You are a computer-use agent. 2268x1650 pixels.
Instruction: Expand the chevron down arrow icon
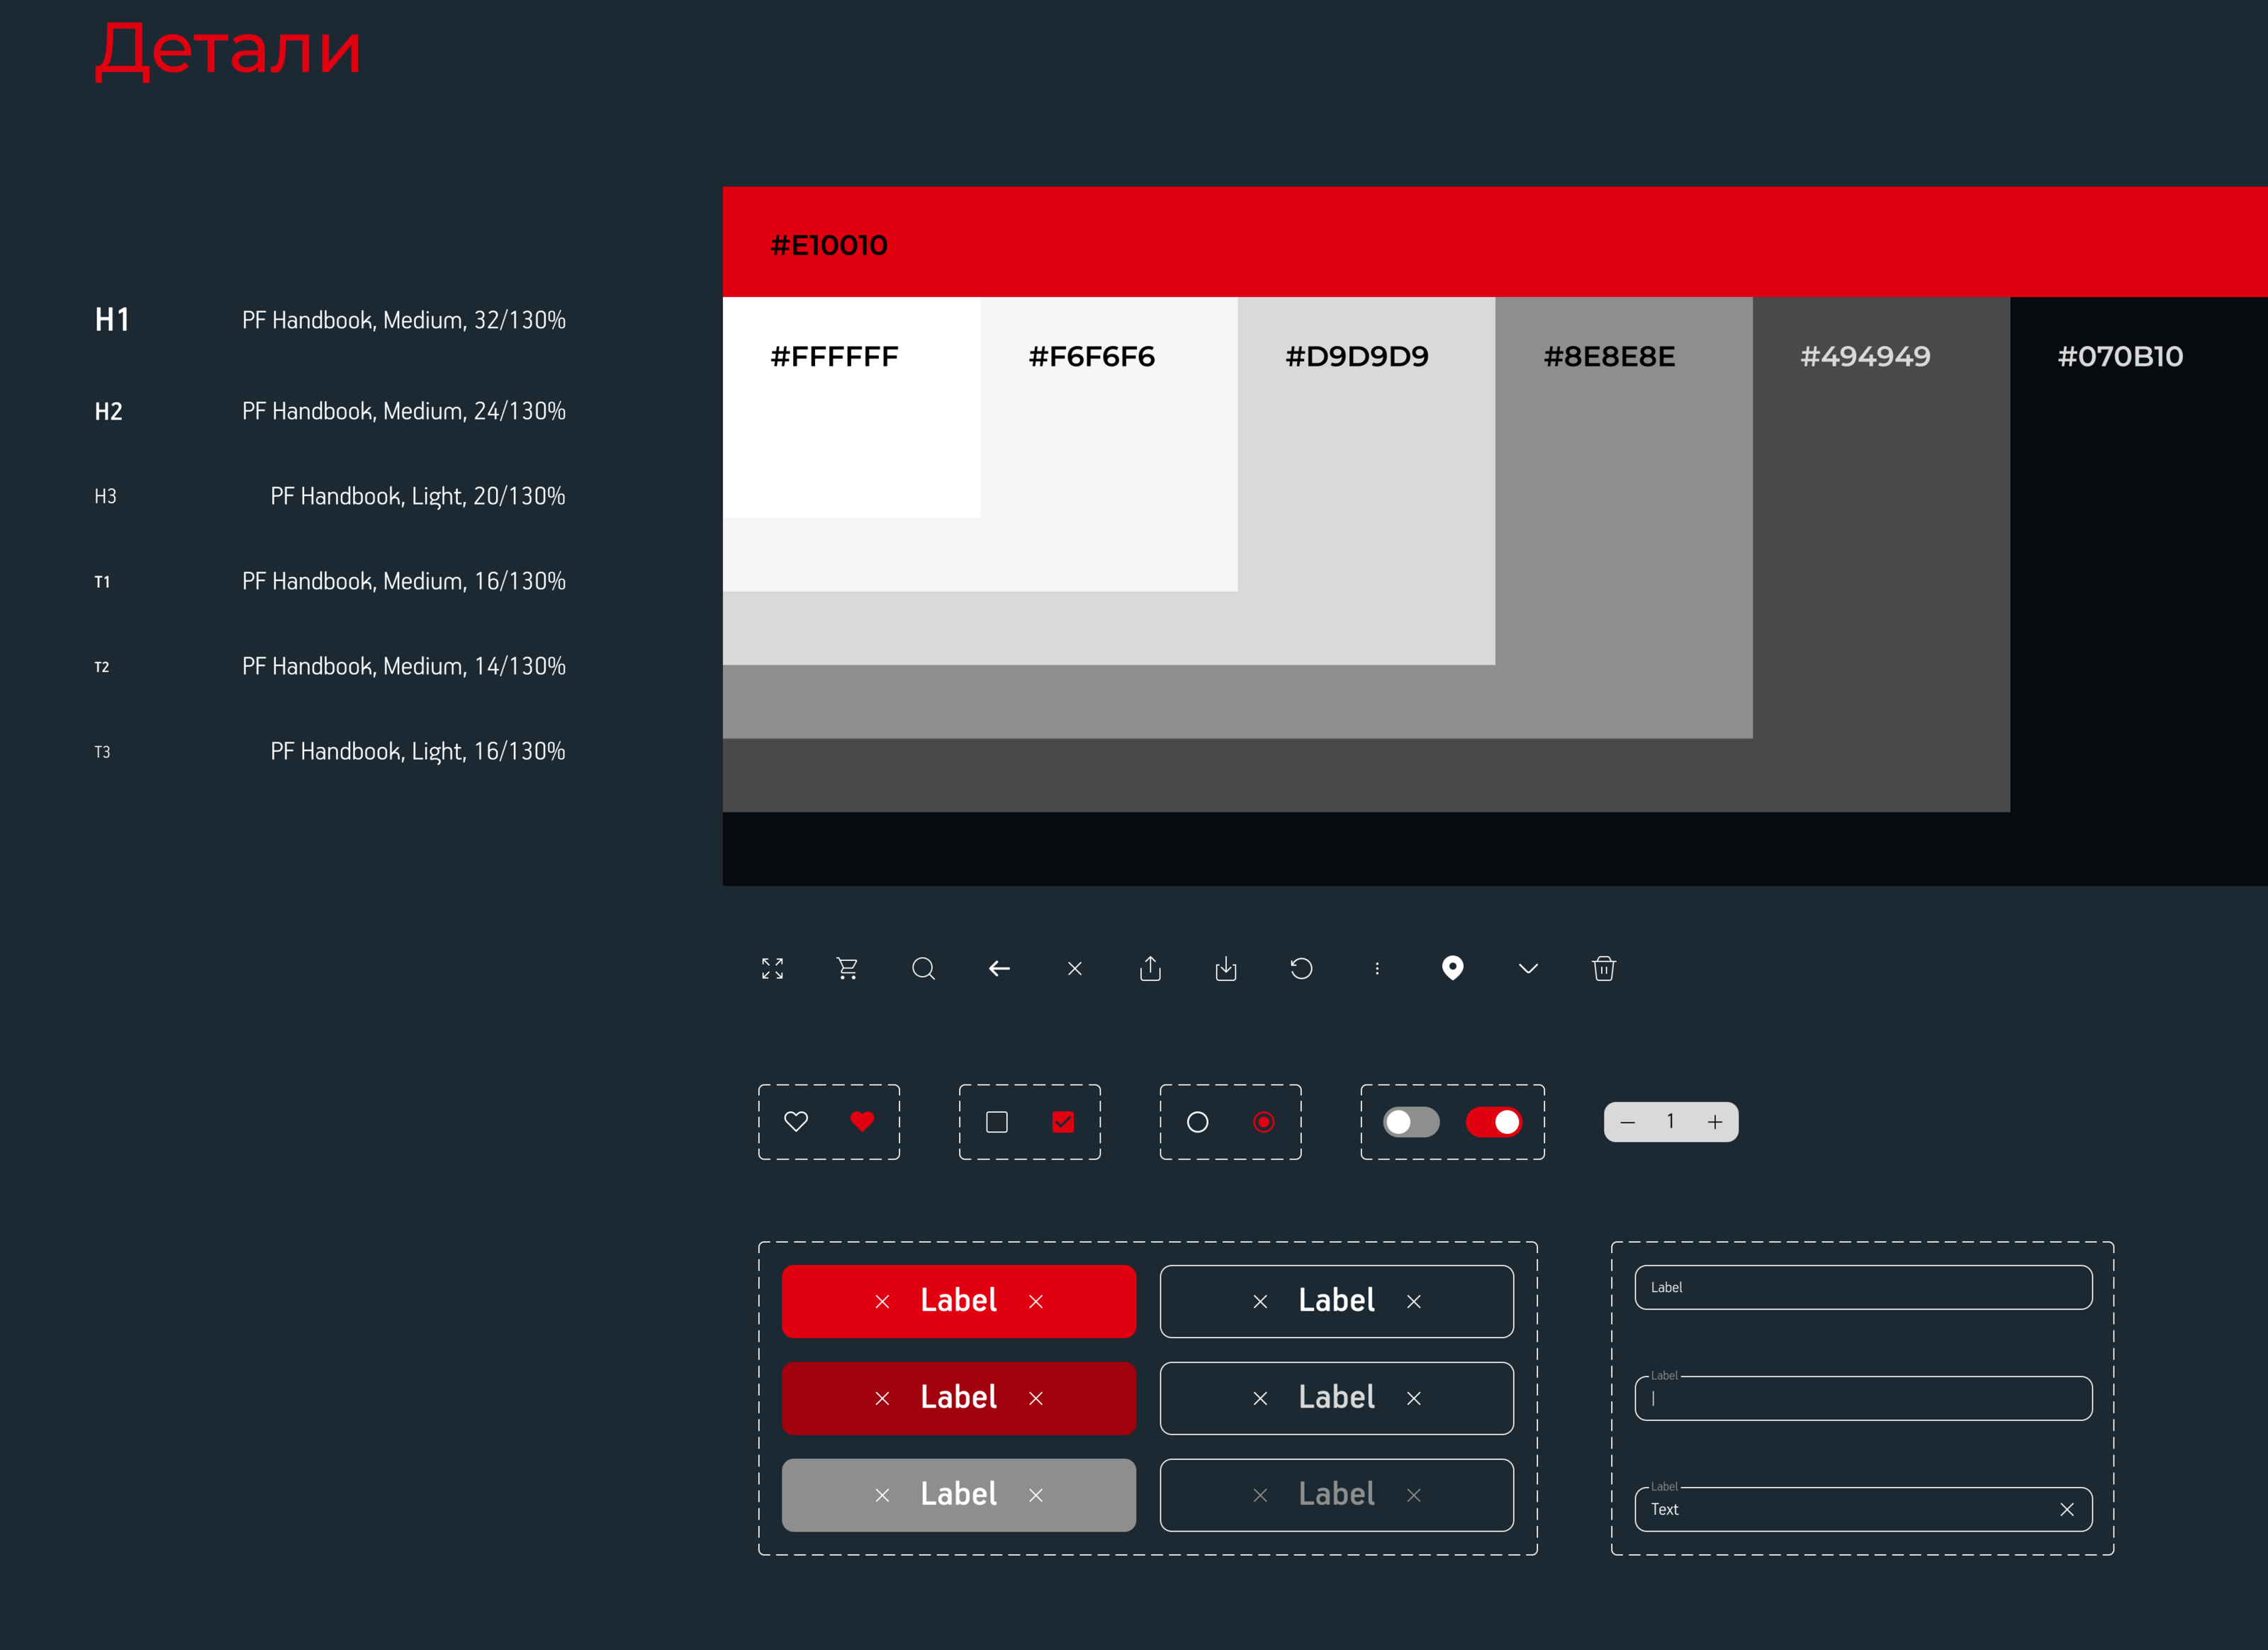pyautogui.click(x=1528, y=968)
